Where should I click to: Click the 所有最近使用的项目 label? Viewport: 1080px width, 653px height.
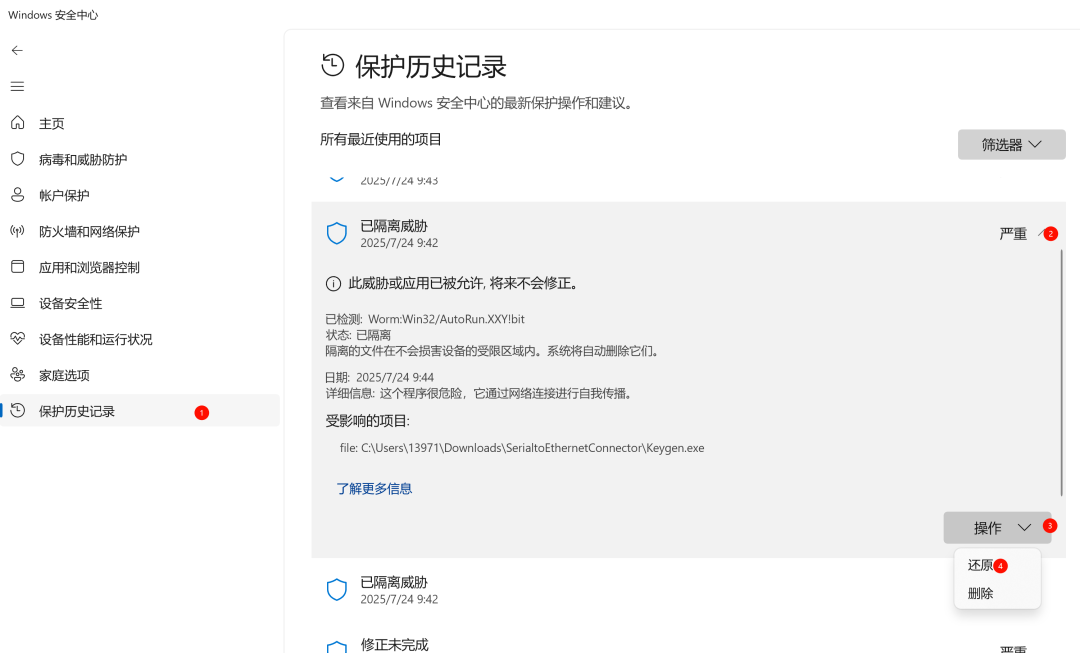click(x=381, y=139)
